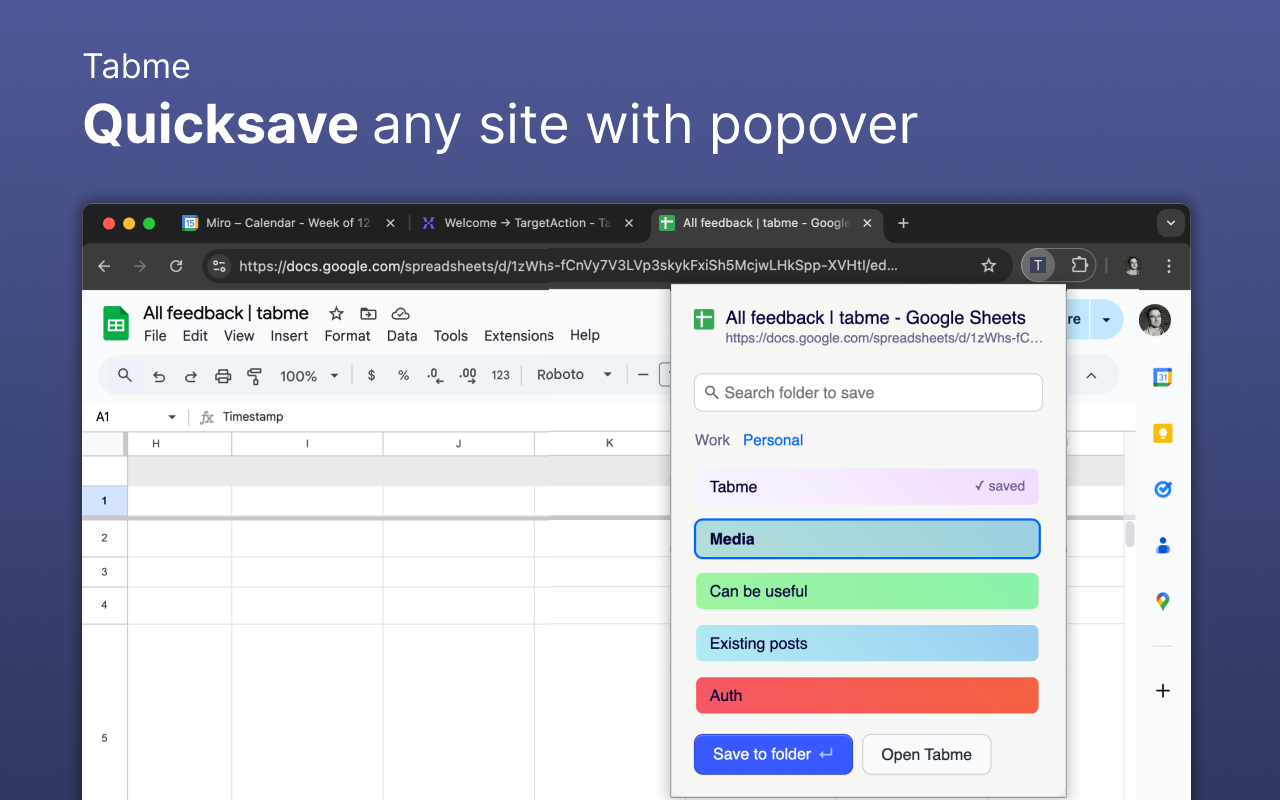Select the Personal space in Tabme popover
Image resolution: width=1280 pixels, height=800 pixels.
coord(773,440)
